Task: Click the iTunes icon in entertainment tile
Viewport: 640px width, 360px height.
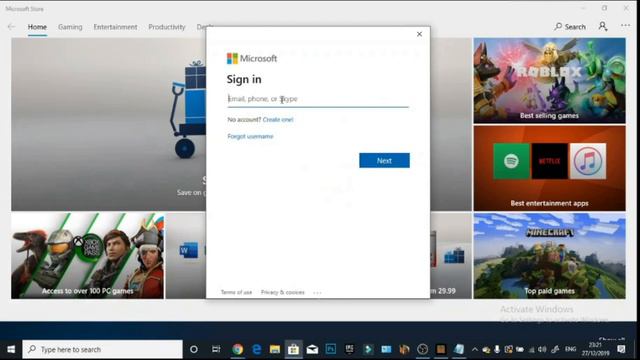Action: point(588,161)
